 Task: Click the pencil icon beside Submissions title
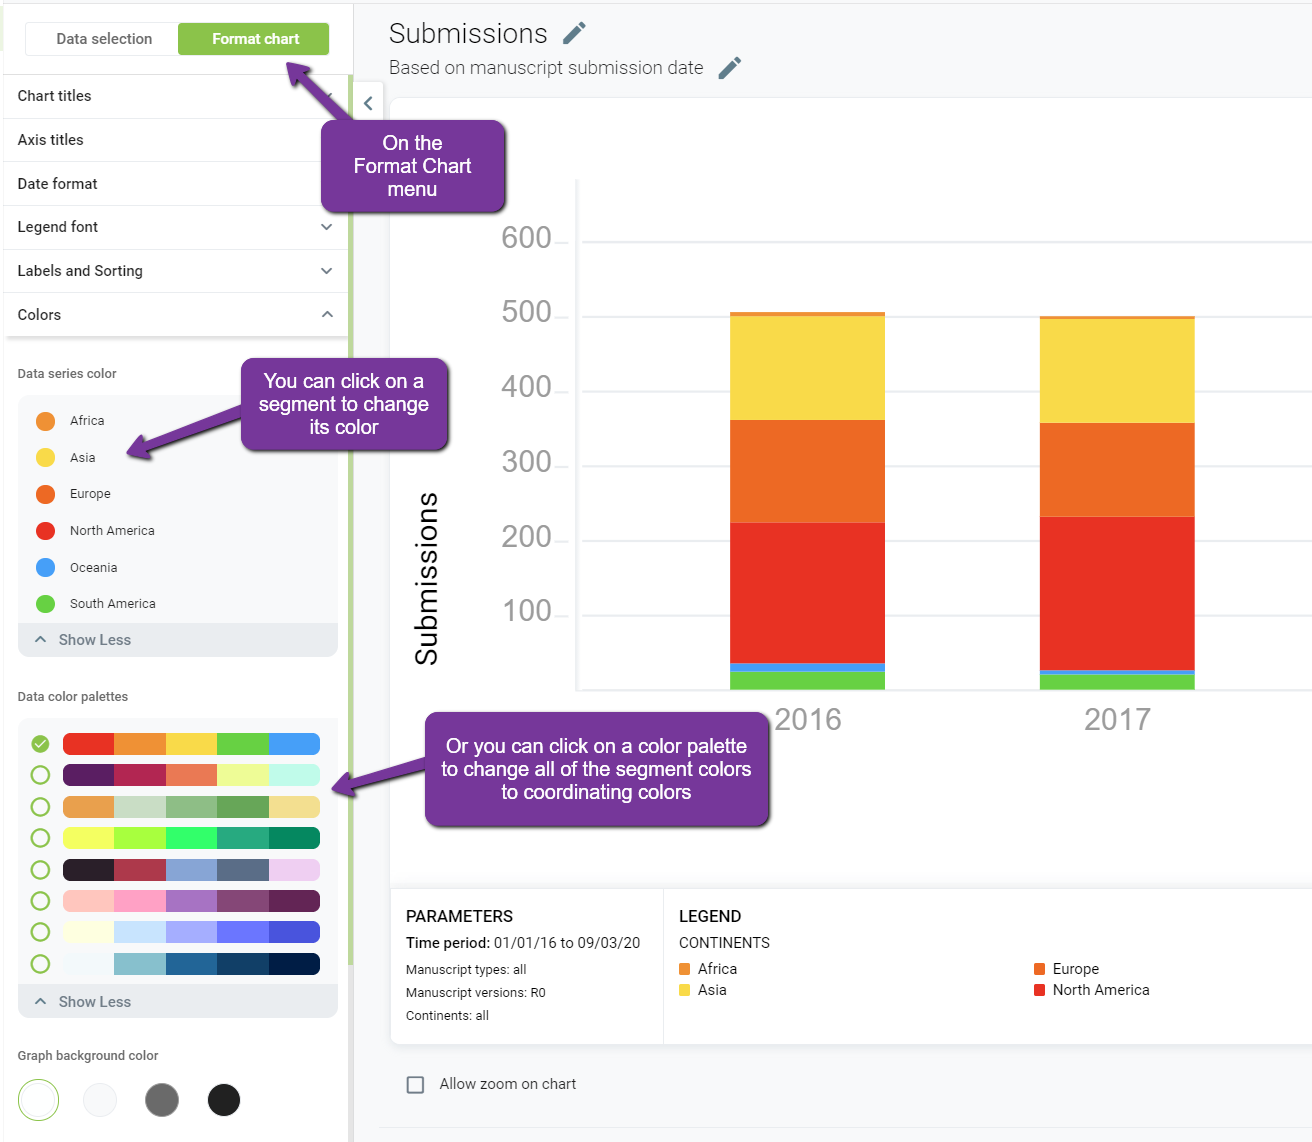pos(574,34)
